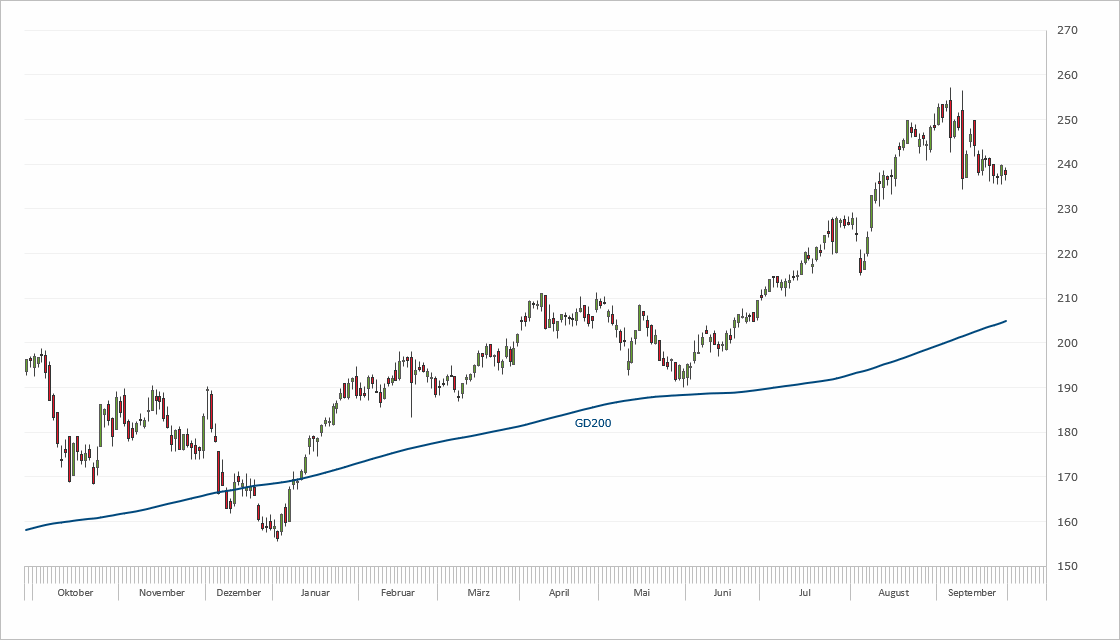The image size is (1120, 640).
Task: Select the Februar month label
Action: 398,592
